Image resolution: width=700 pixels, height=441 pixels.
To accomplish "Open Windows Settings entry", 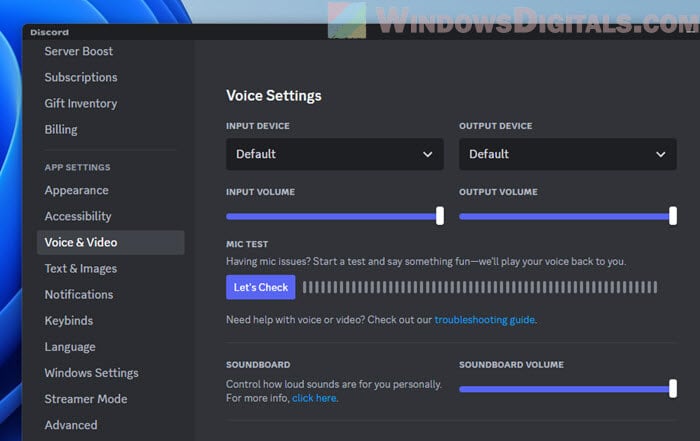I will (91, 373).
